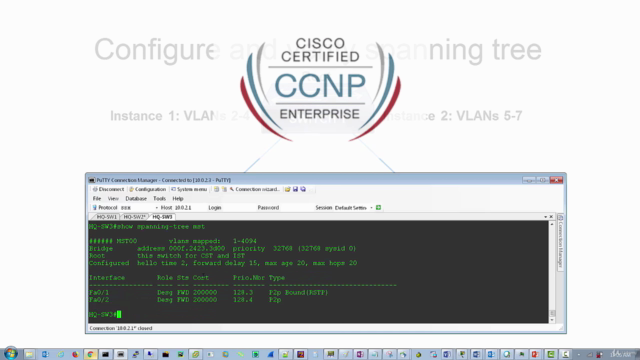Select the HQ-SW3 tab

162,217
